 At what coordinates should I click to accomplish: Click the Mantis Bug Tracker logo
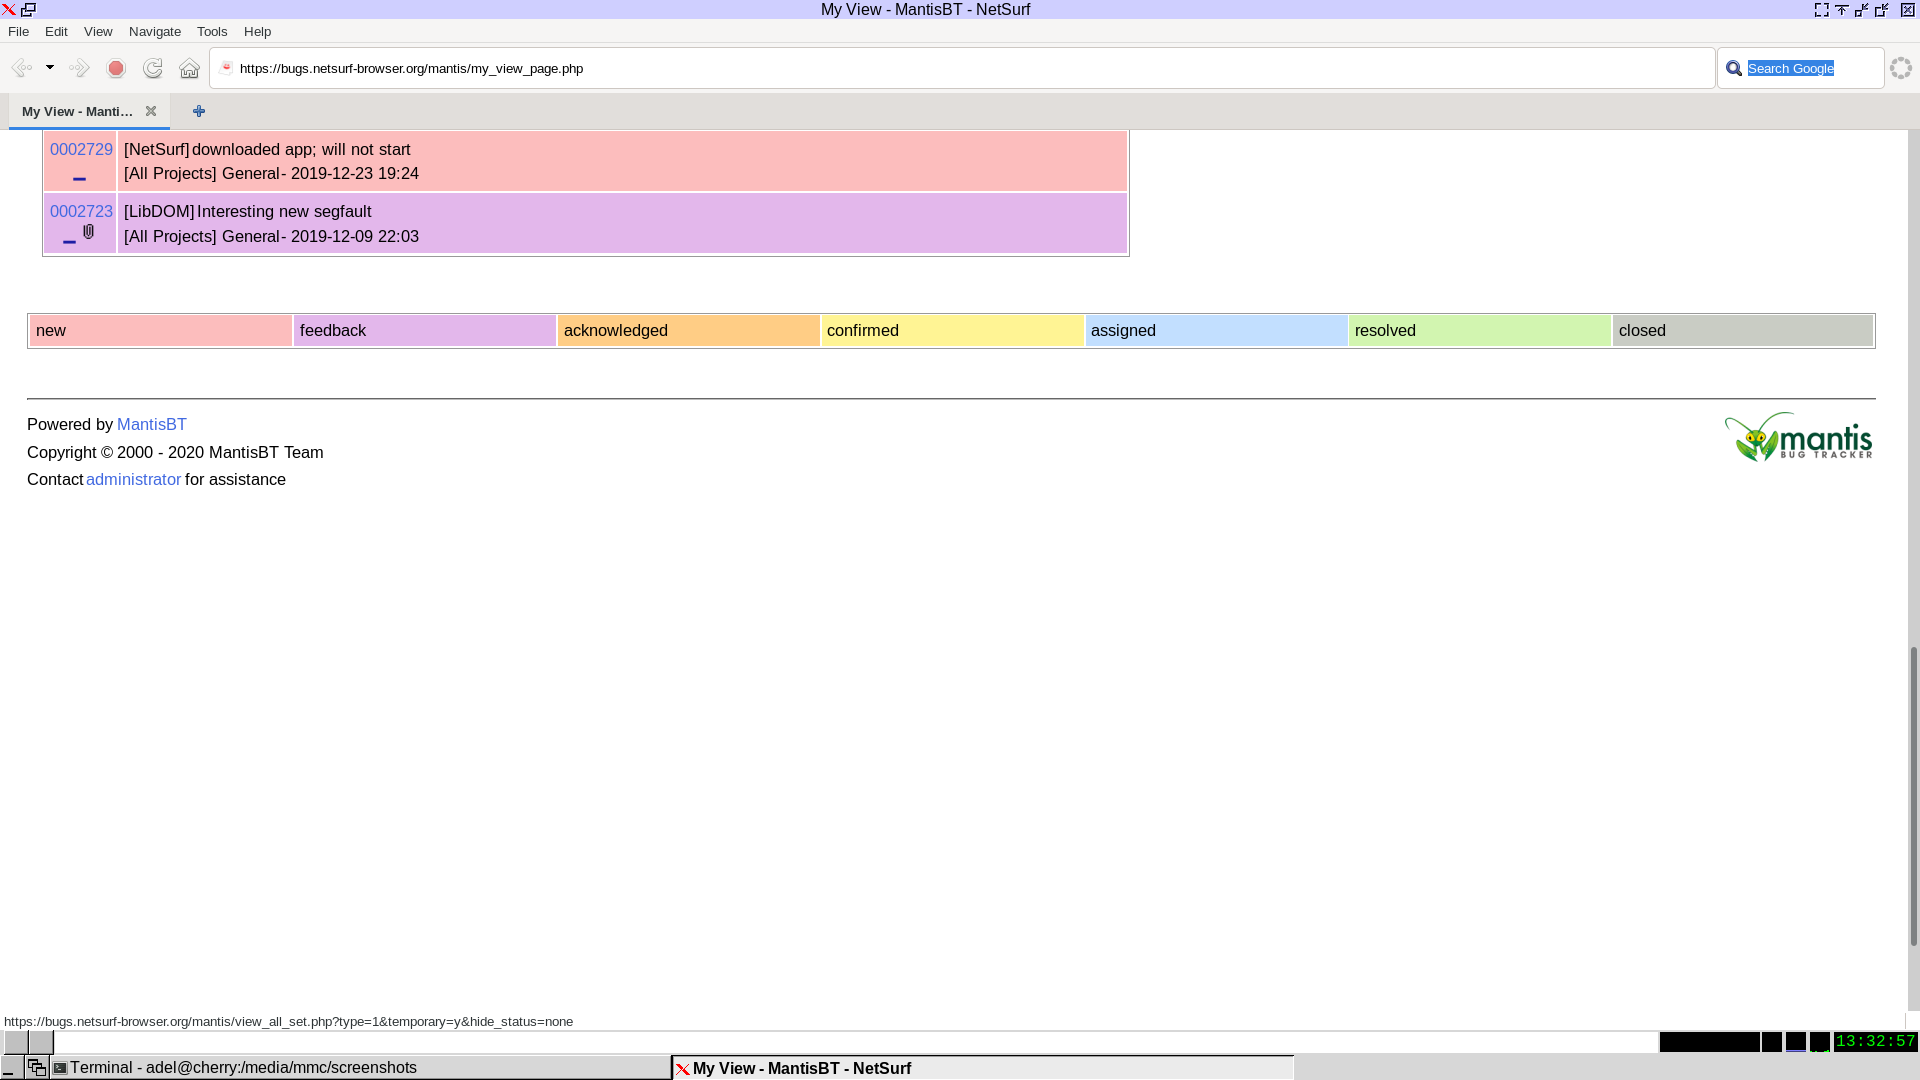point(1797,438)
